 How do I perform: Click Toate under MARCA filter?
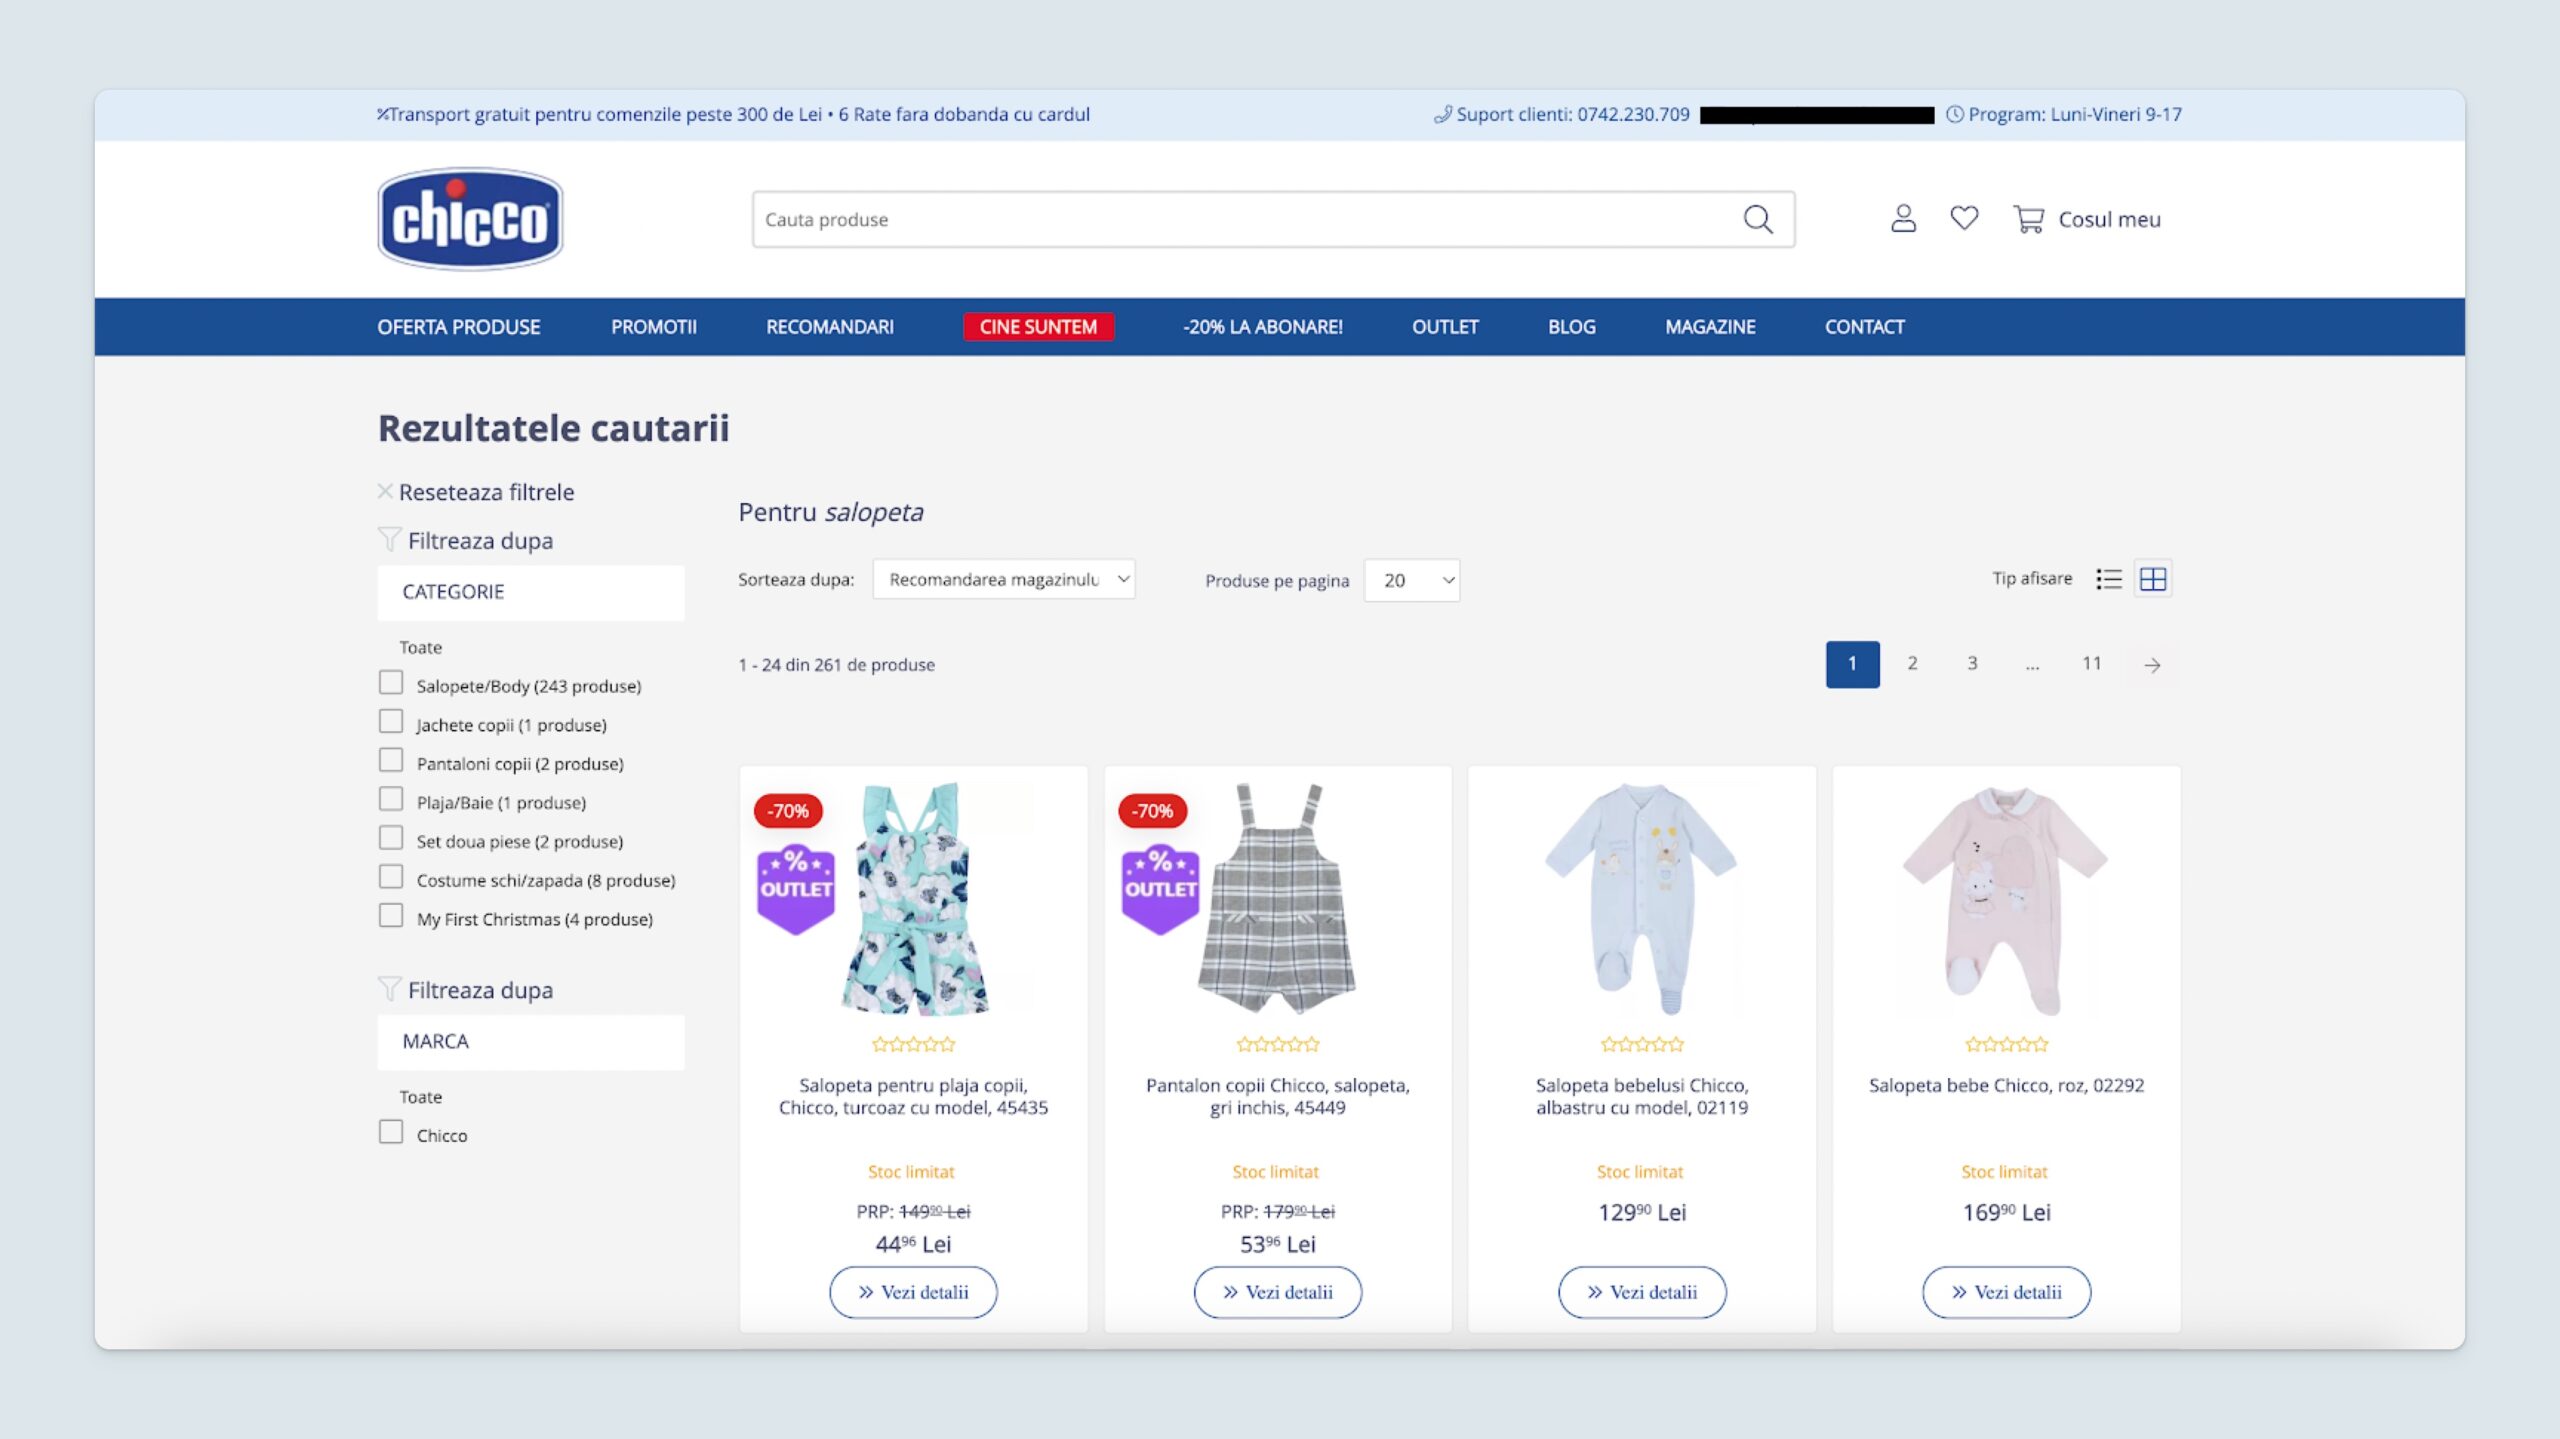pyautogui.click(x=420, y=1097)
